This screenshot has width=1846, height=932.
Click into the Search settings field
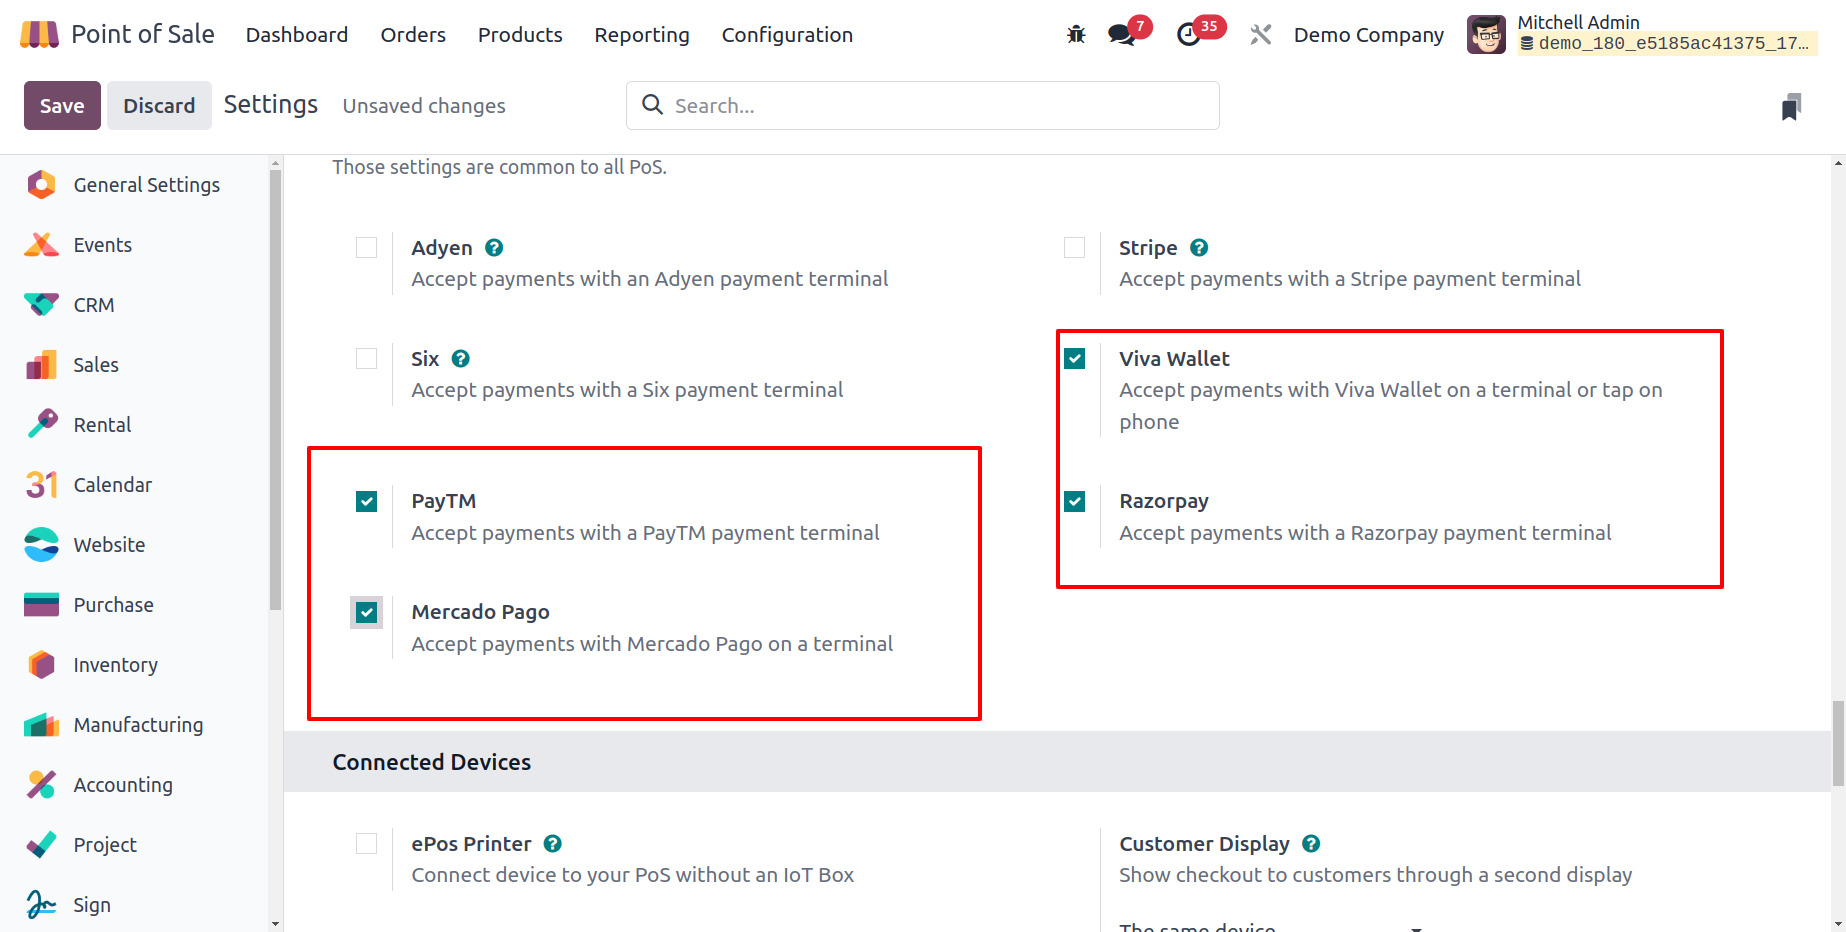[x=923, y=106]
